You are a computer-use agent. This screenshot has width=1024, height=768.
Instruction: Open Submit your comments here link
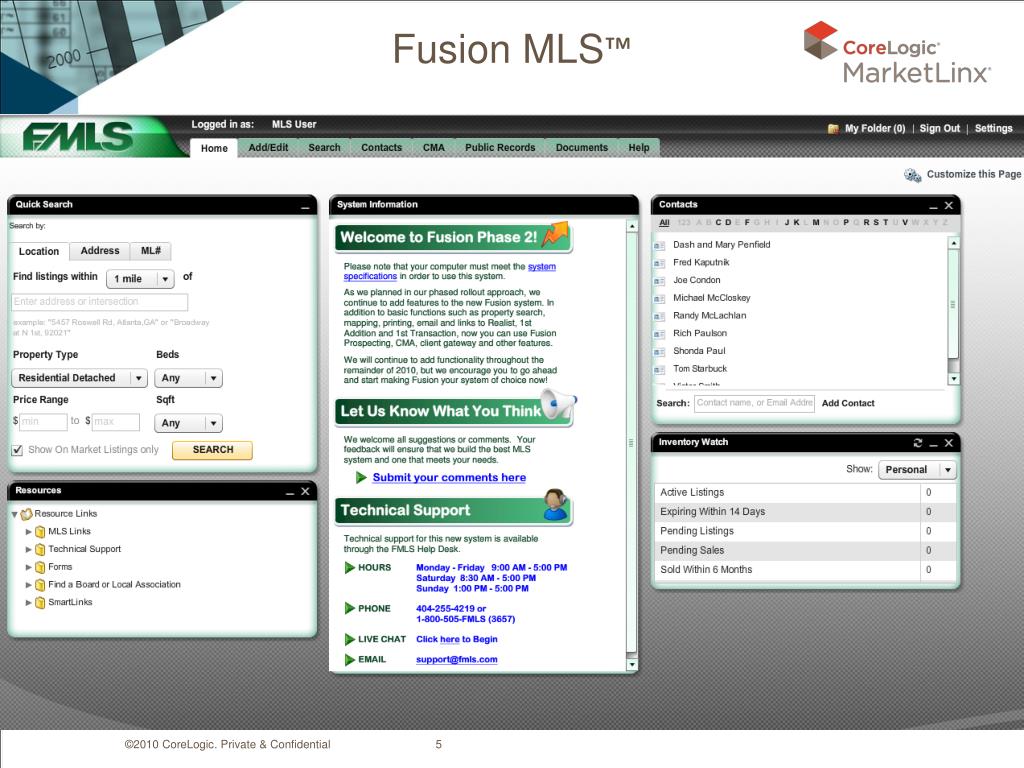point(449,477)
